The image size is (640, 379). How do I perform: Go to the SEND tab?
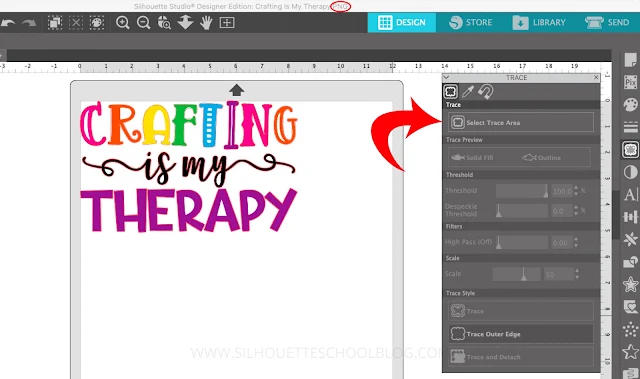pos(607,22)
